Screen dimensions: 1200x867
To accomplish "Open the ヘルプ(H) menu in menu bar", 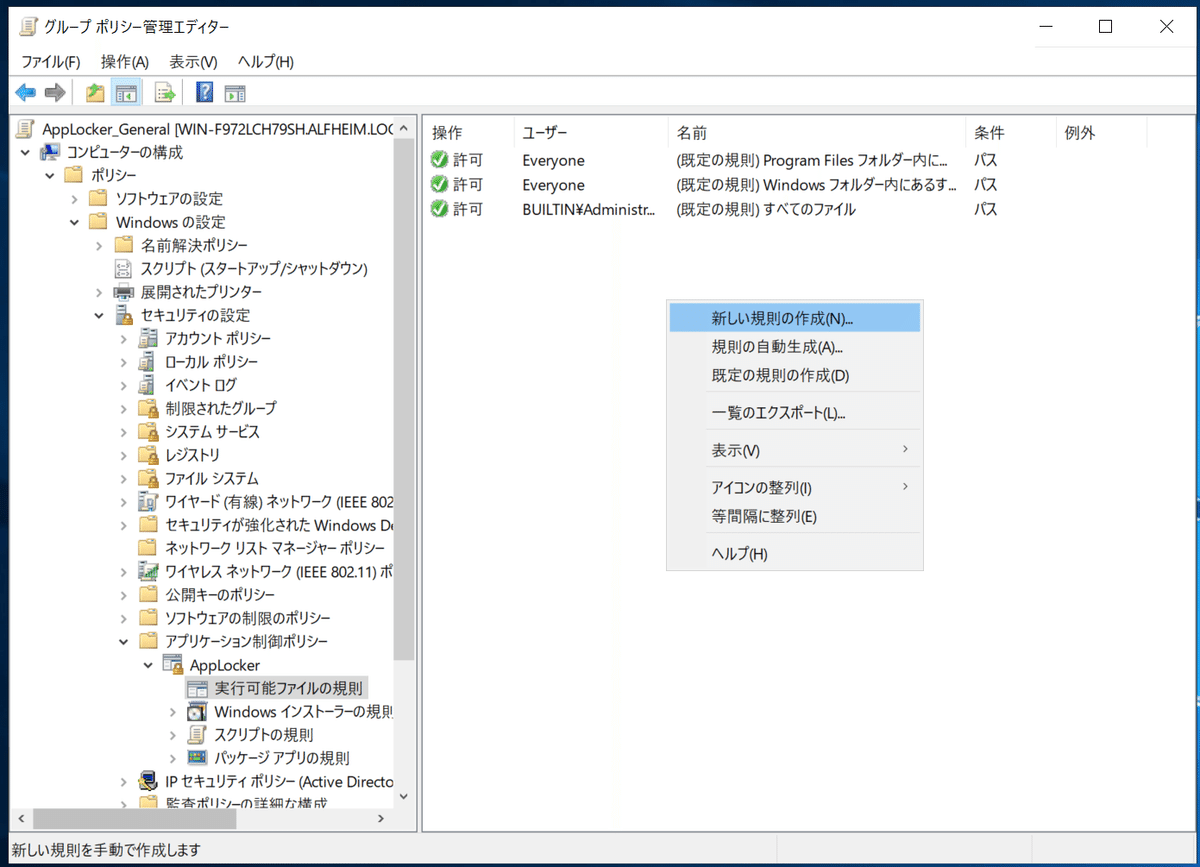I will 265,61.
